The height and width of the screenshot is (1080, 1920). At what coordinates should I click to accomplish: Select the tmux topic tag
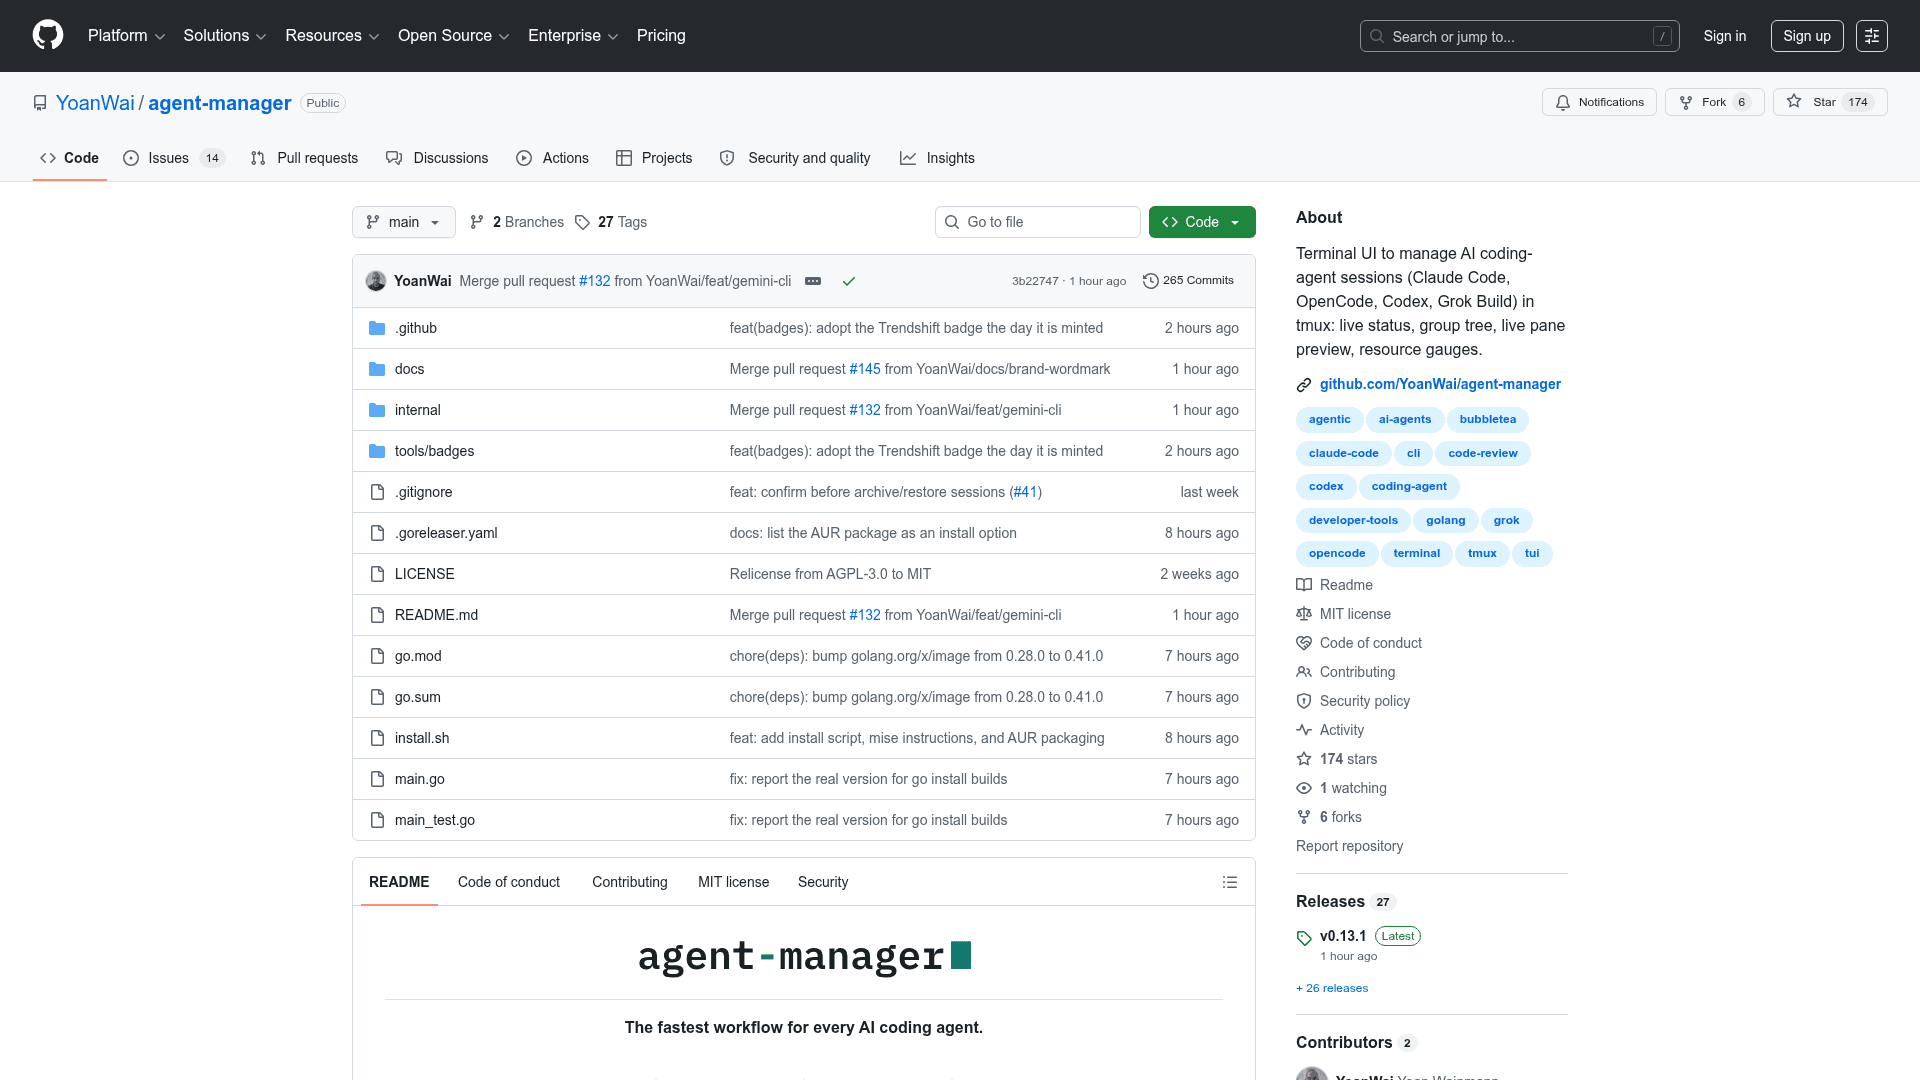1482,554
